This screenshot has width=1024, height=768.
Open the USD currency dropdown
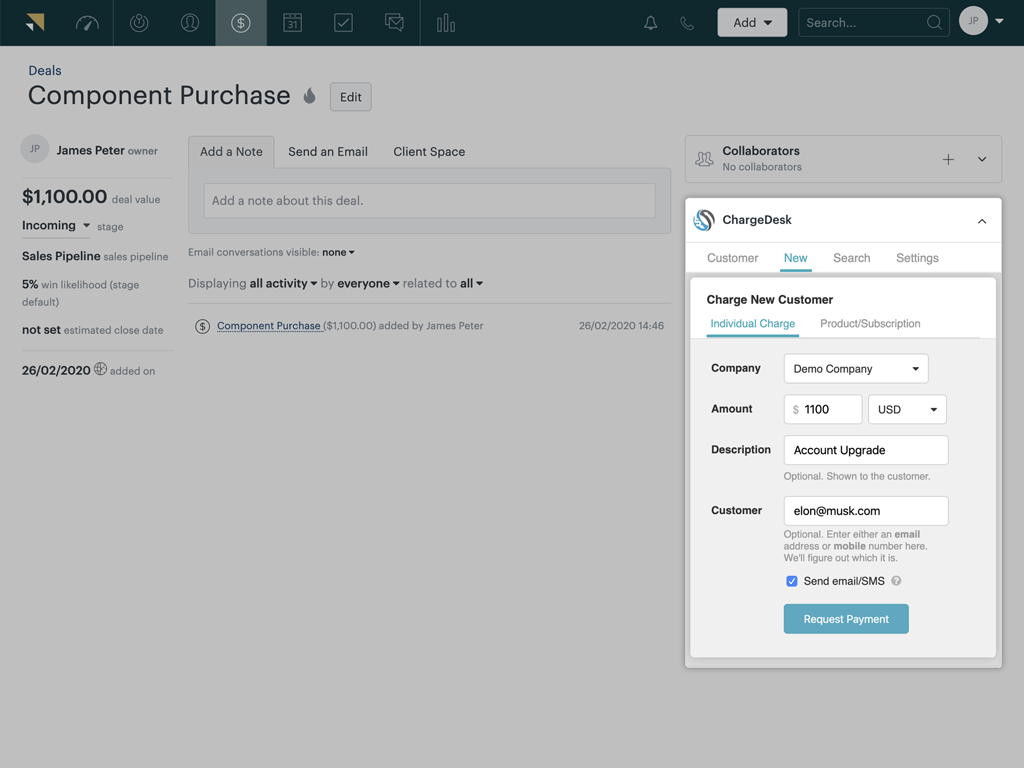(907, 409)
